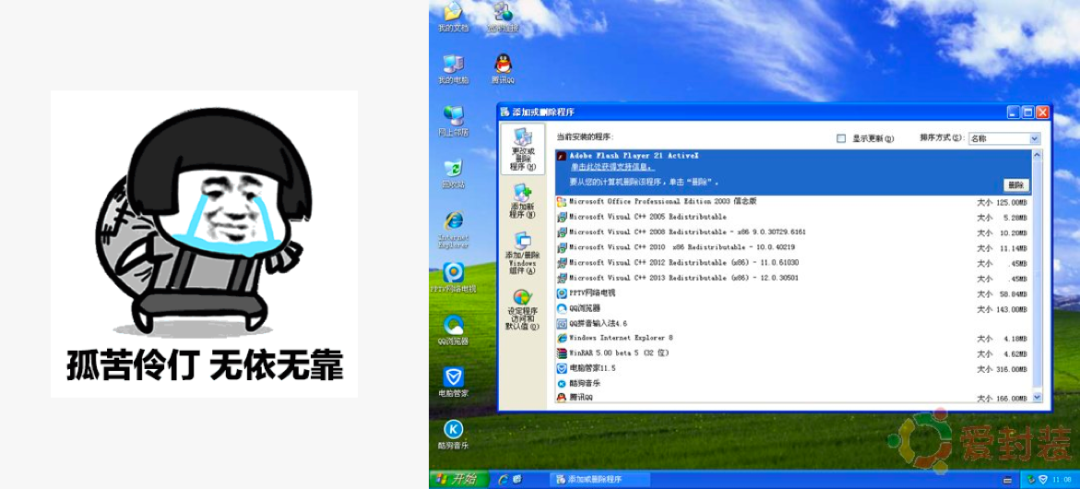Click 添加或删除程序 taskbar button
The width and height of the screenshot is (1080, 489).
coord(599,479)
